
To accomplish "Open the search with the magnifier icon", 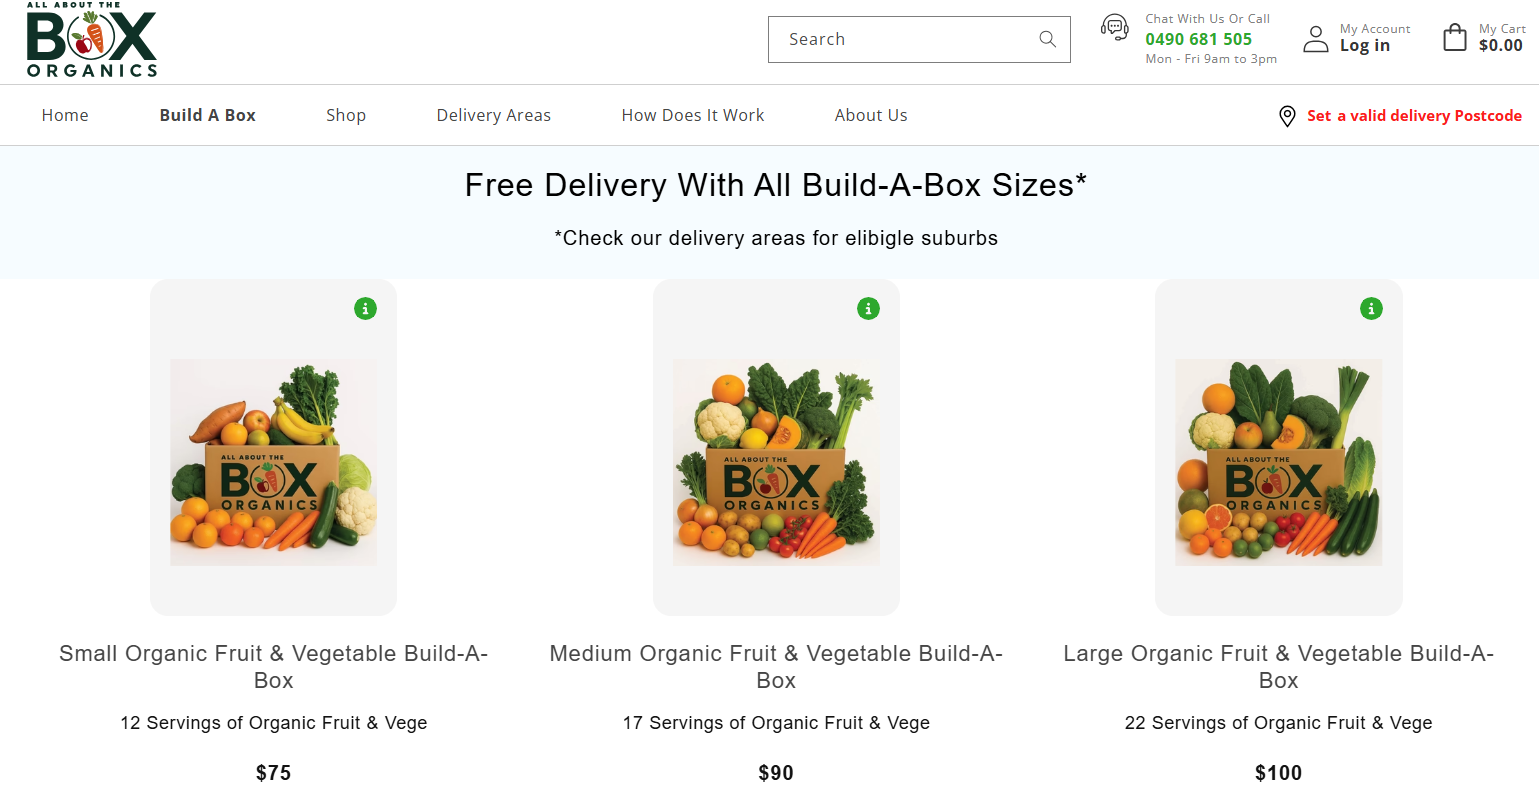I will click(1047, 39).
